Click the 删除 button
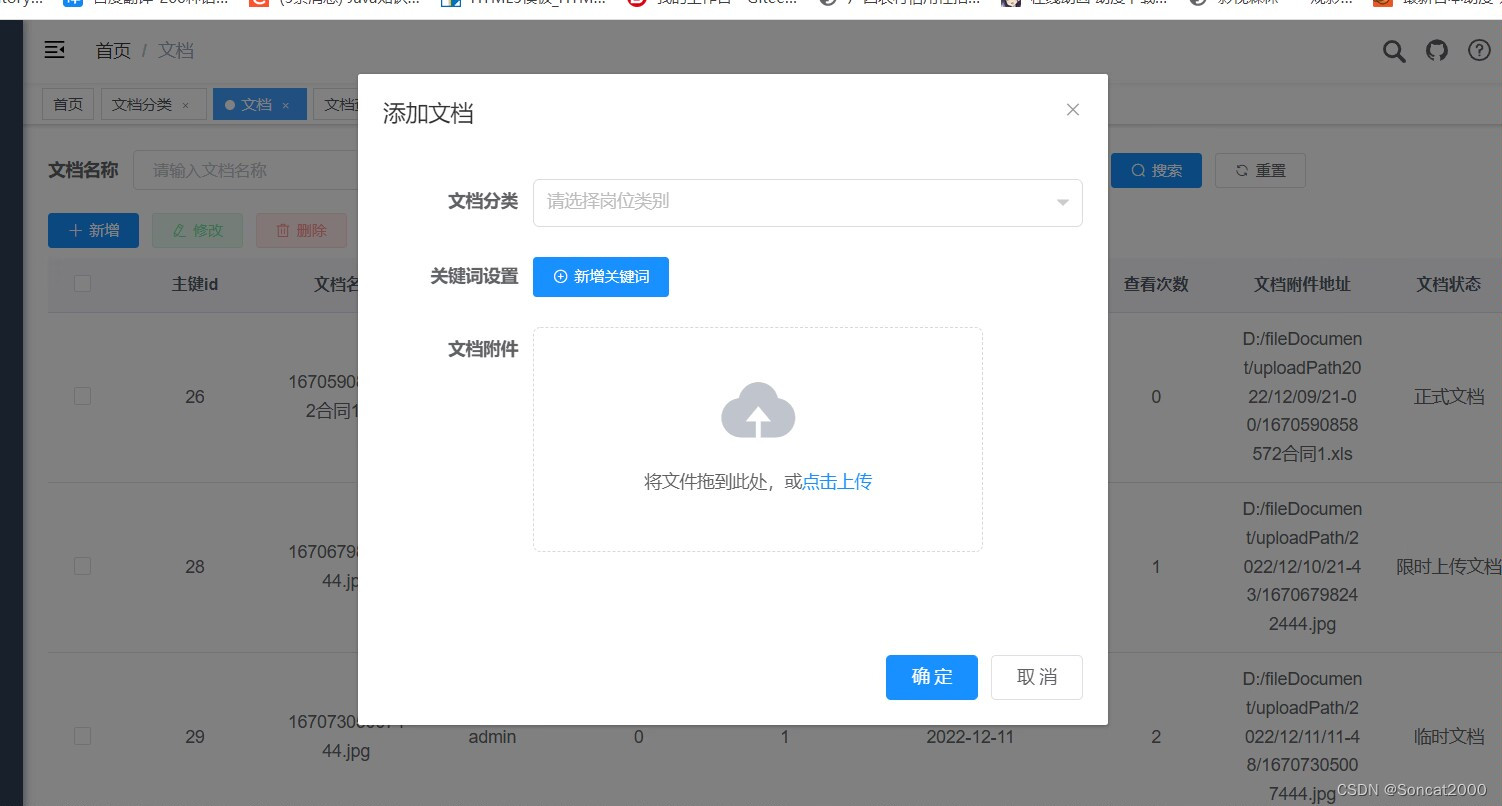 coord(301,230)
